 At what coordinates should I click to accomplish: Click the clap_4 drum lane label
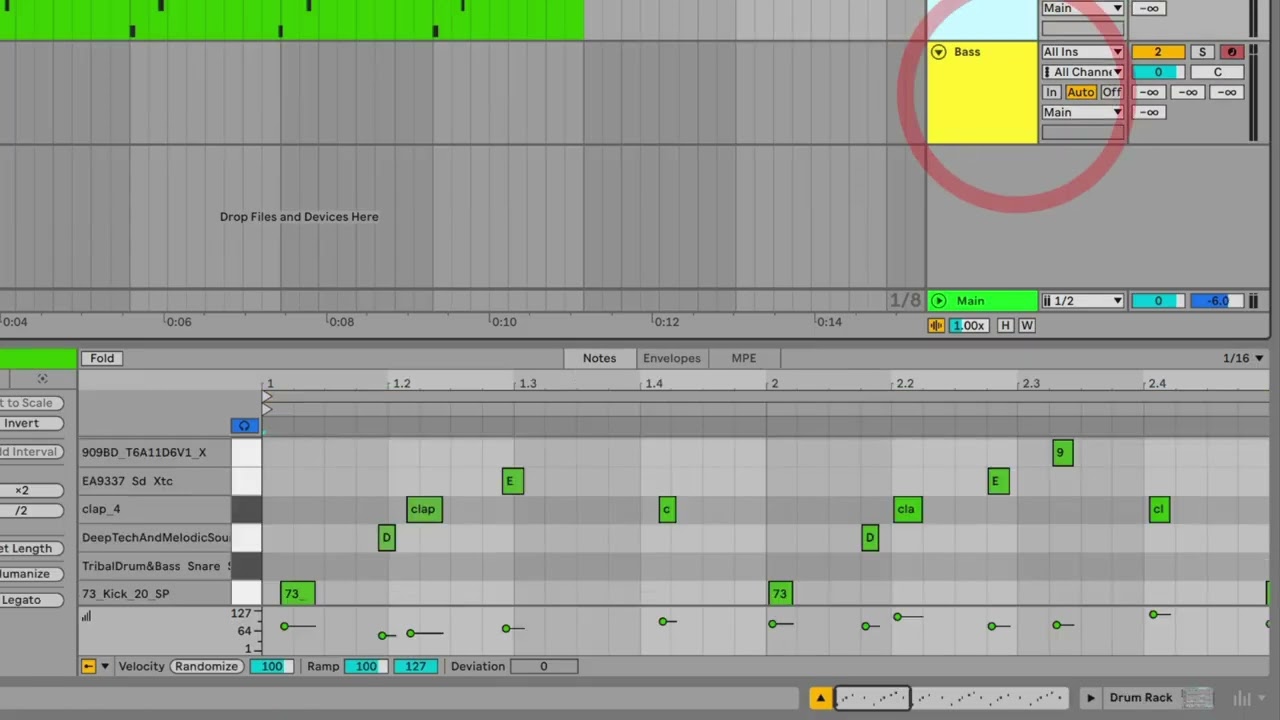(101, 509)
